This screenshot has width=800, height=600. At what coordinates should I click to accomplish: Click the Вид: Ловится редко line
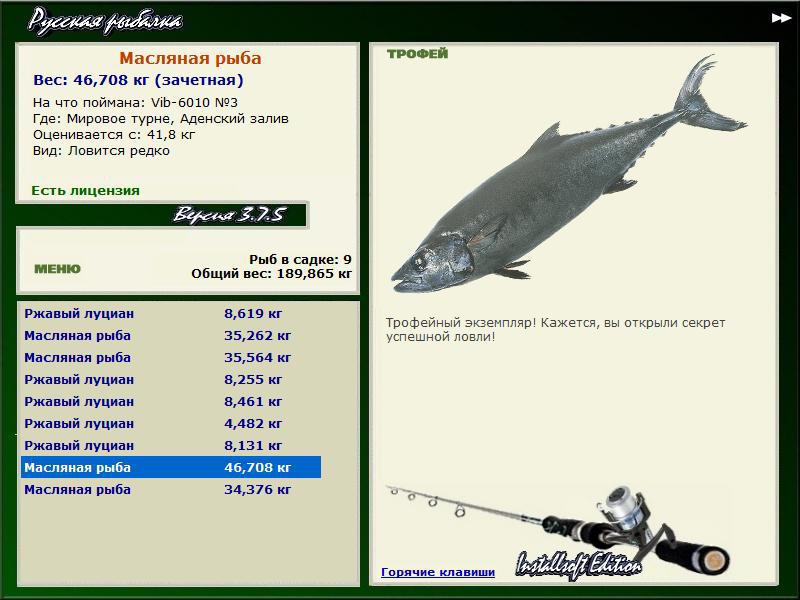tap(101, 151)
